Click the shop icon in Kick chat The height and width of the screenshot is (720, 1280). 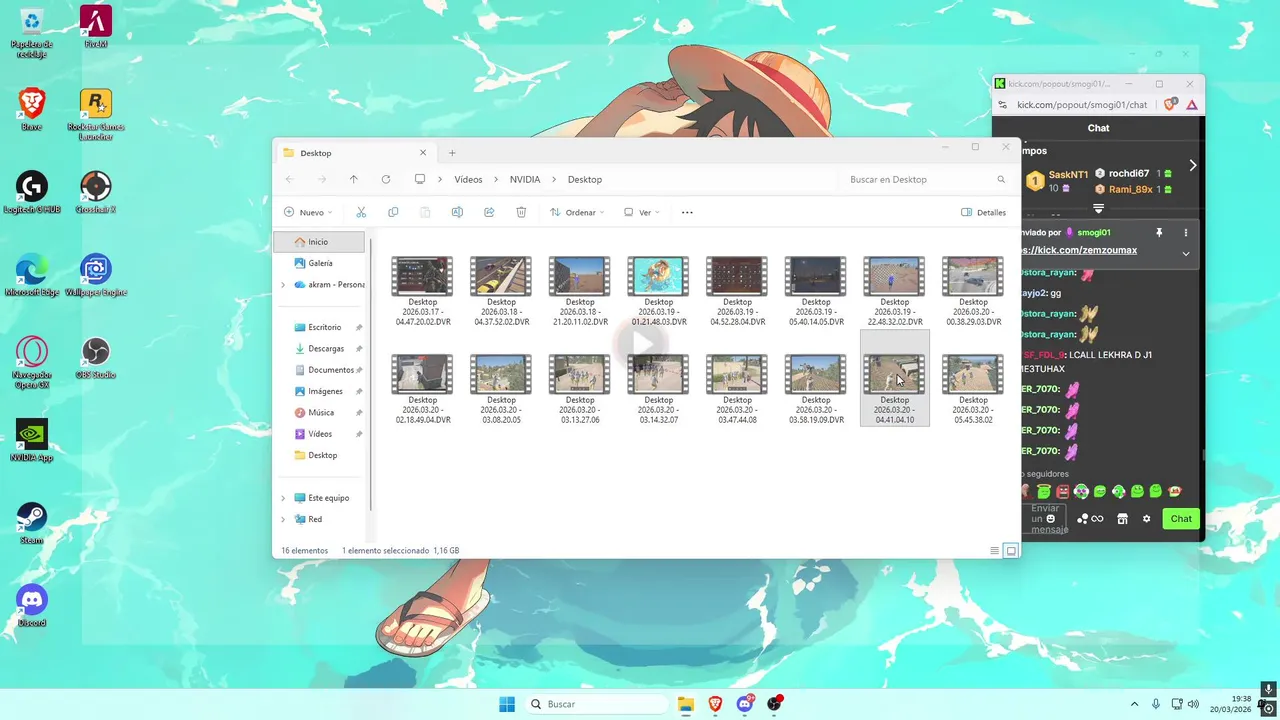(x=1122, y=519)
